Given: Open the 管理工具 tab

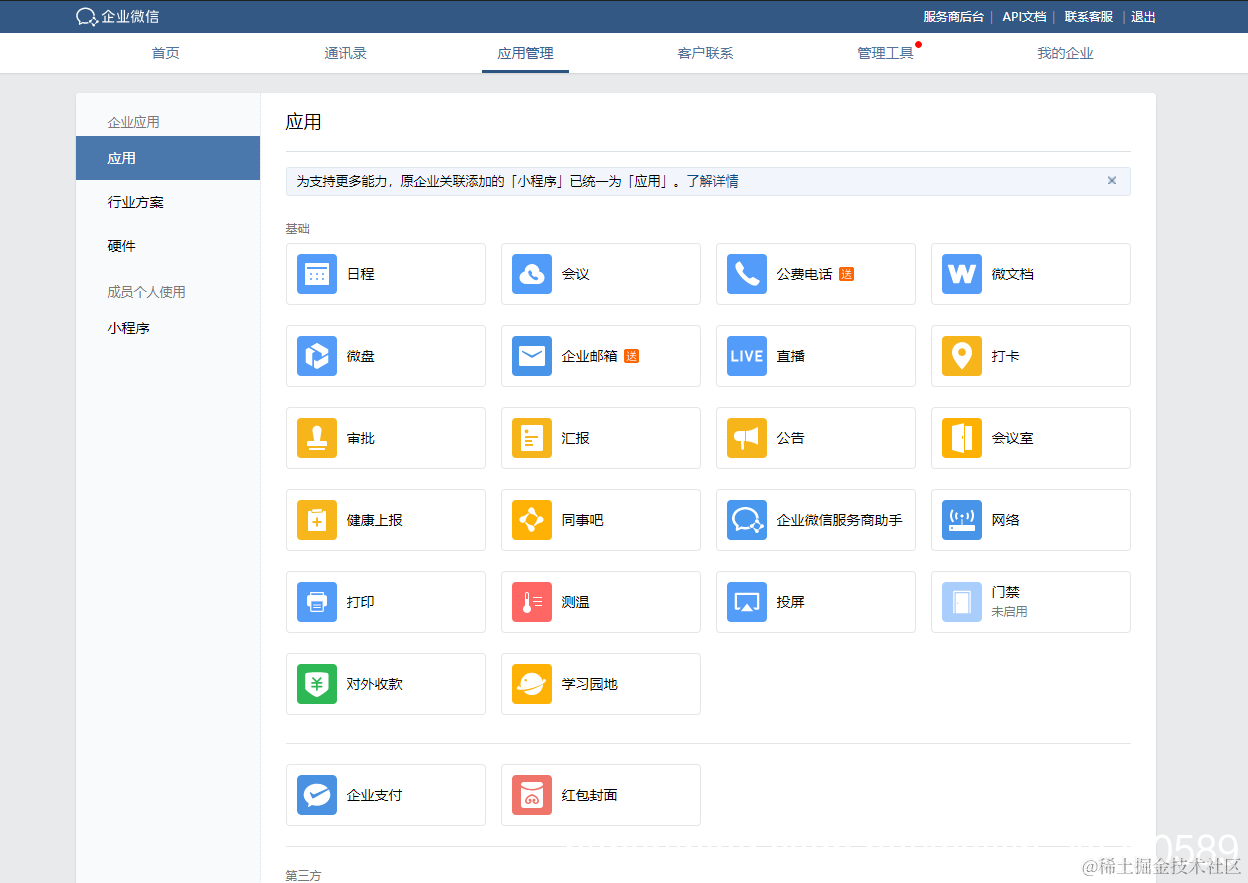Looking at the screenshot, I should pos(886,53).
